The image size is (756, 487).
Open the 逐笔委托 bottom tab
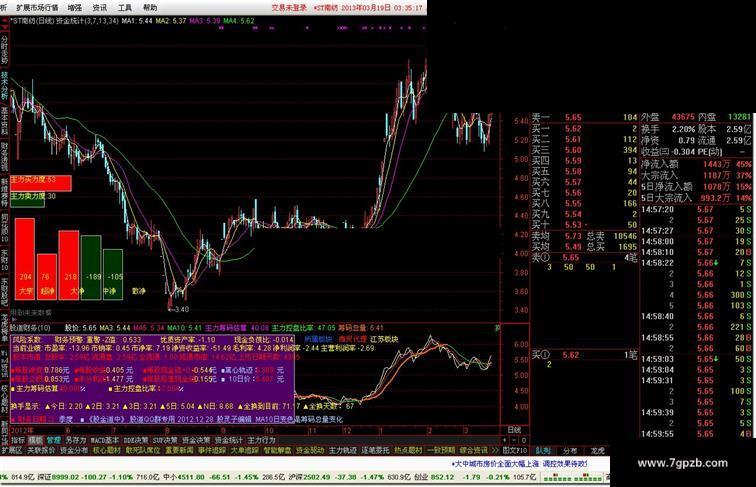(x=376, y=450)
